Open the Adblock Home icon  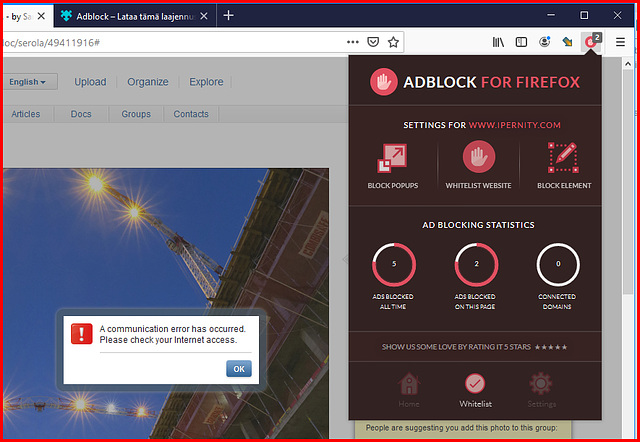(x=409, y=384)
